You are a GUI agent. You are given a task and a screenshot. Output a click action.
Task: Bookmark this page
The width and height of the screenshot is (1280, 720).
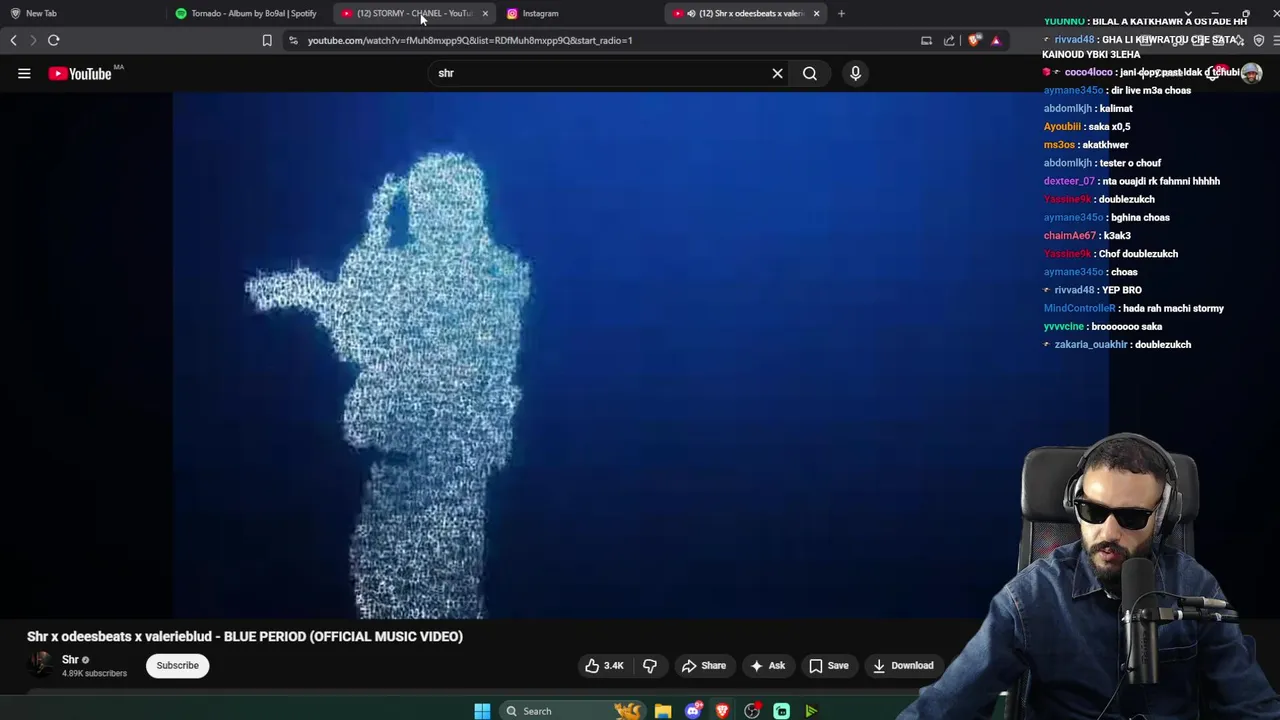[x=267, y=40]
